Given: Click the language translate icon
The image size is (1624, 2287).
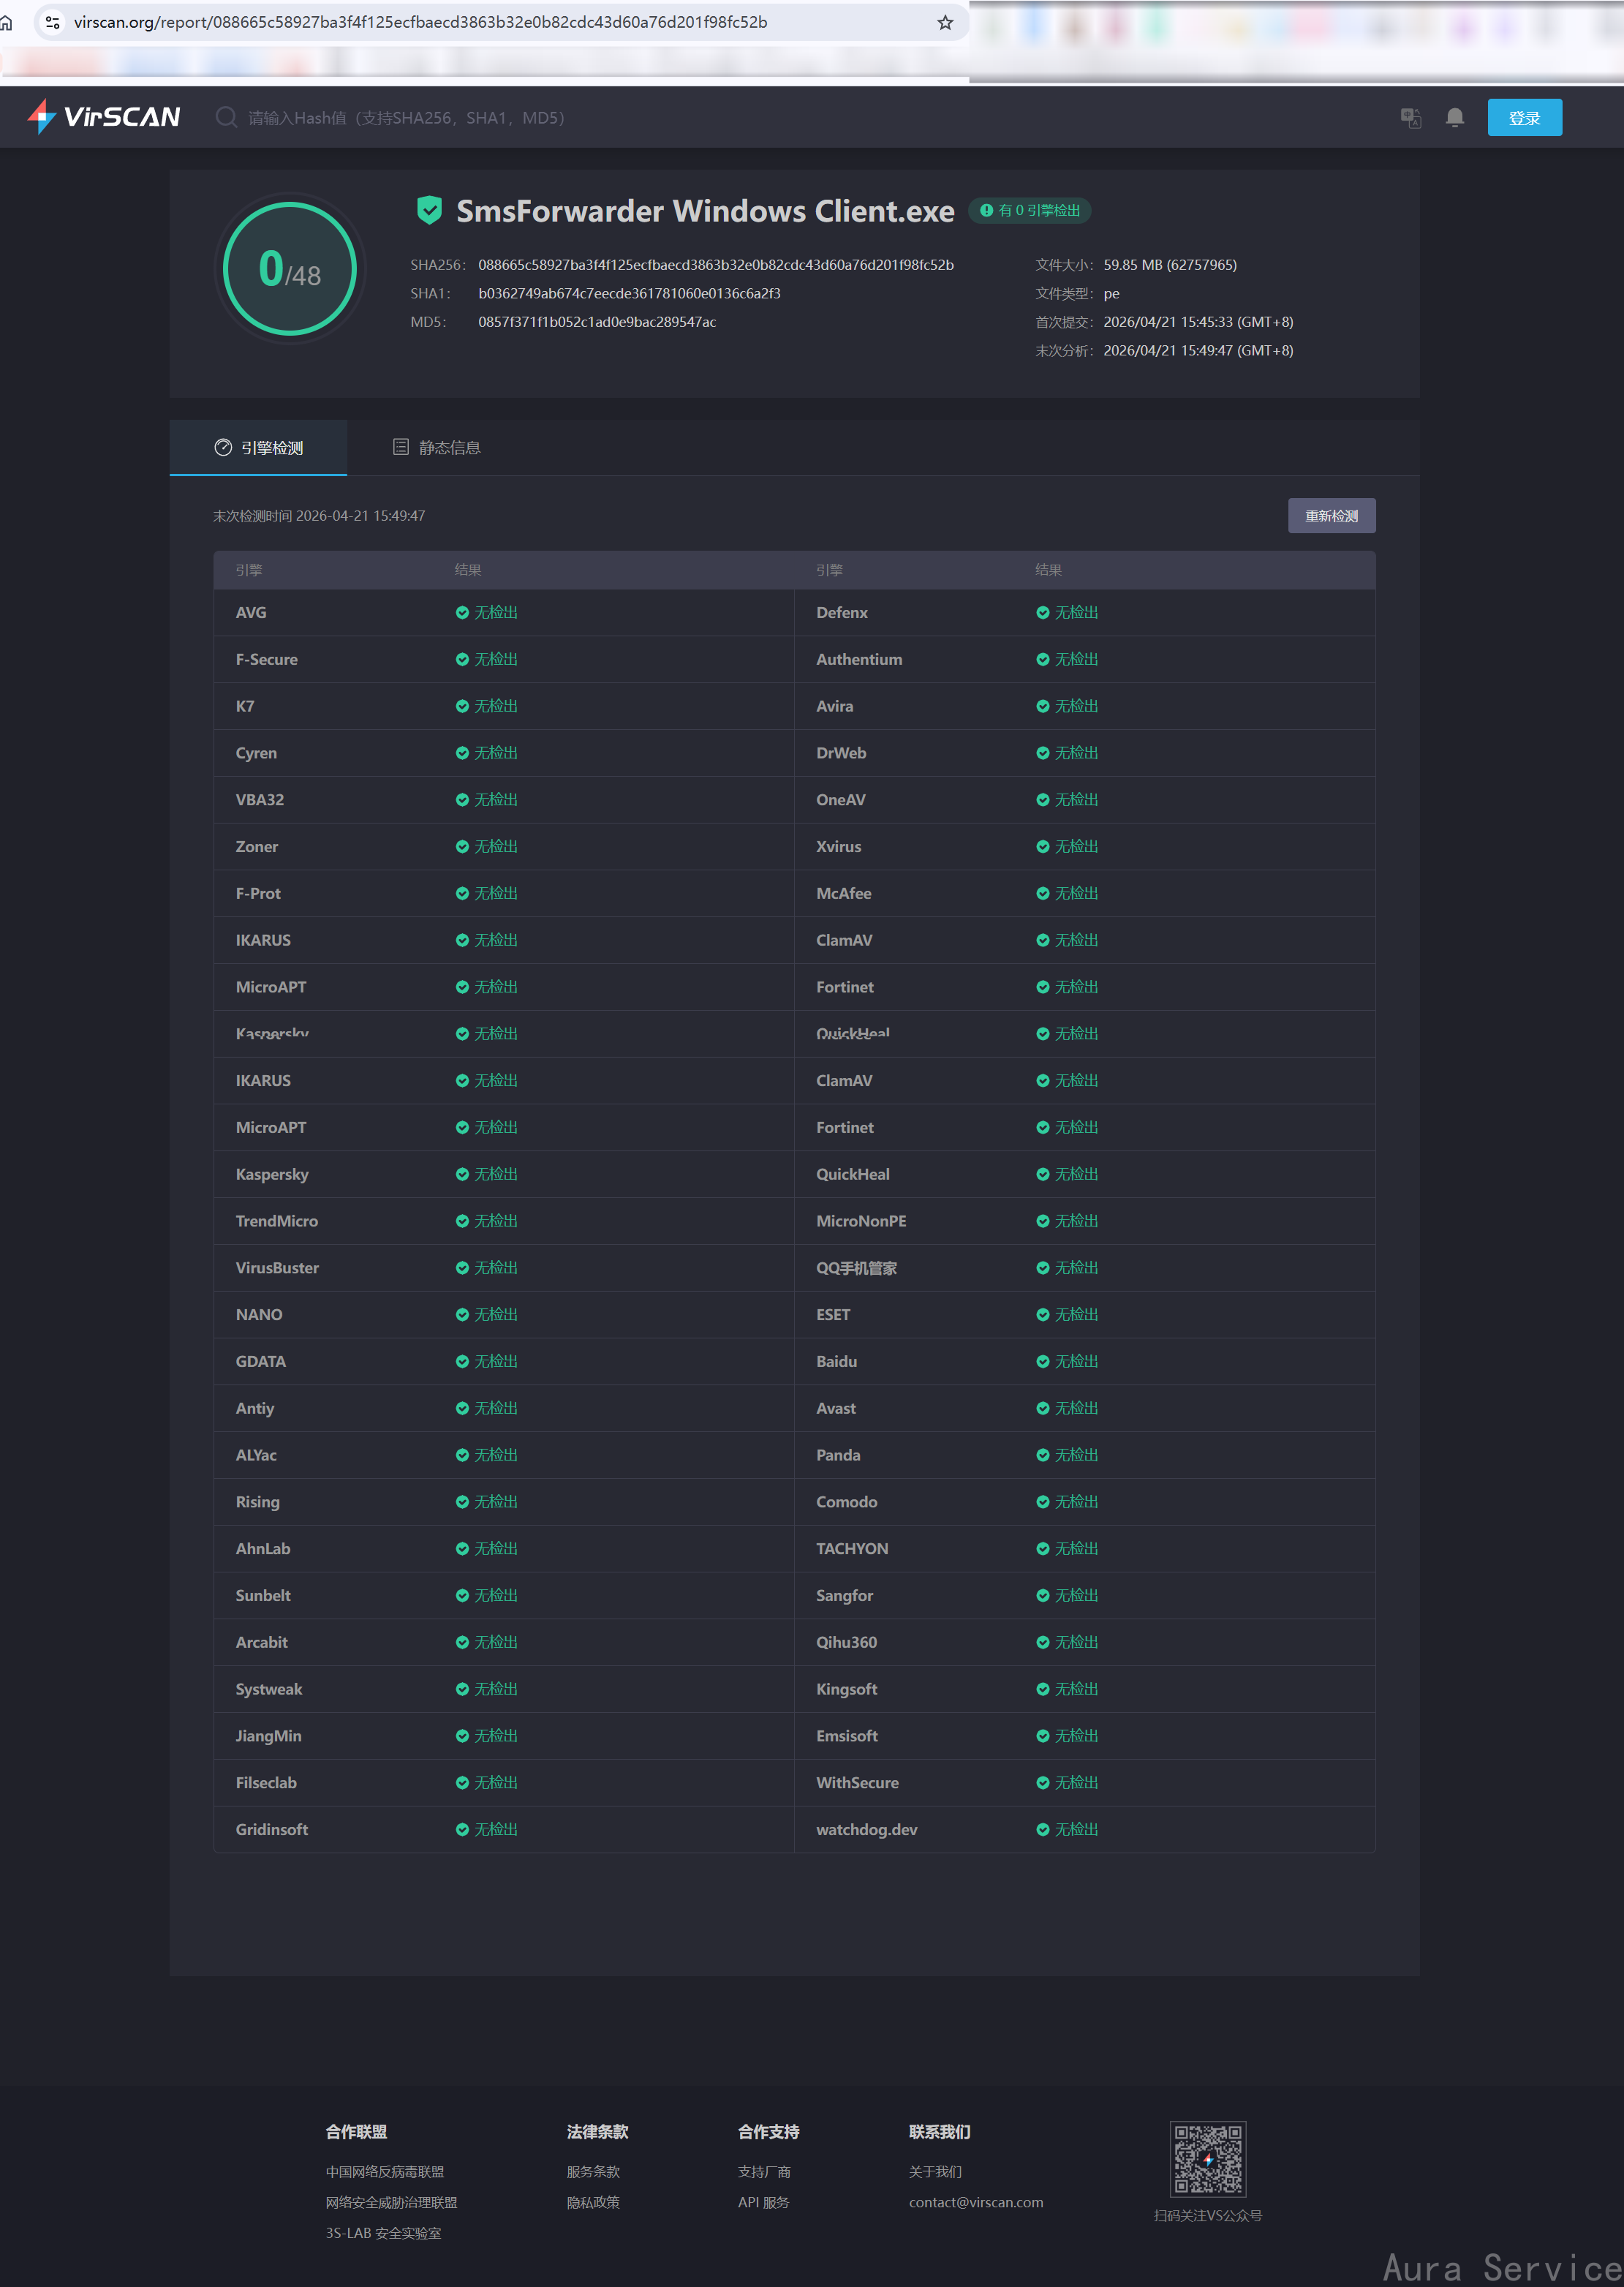Looking at the screenshot, I should point(1410,118).
